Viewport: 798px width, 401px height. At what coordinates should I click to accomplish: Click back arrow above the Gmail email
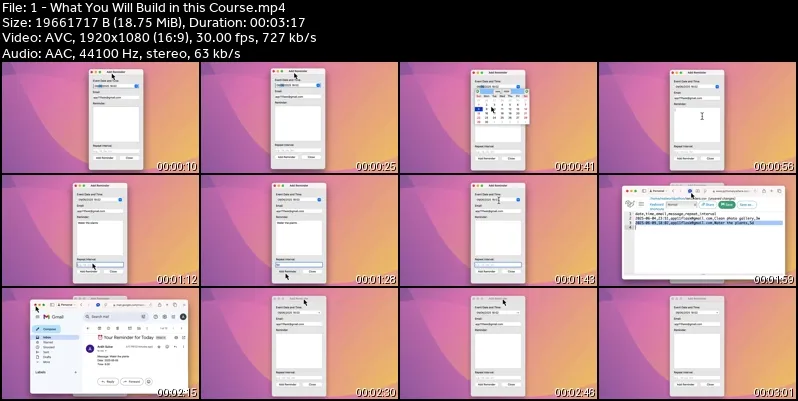coord(88,328)
